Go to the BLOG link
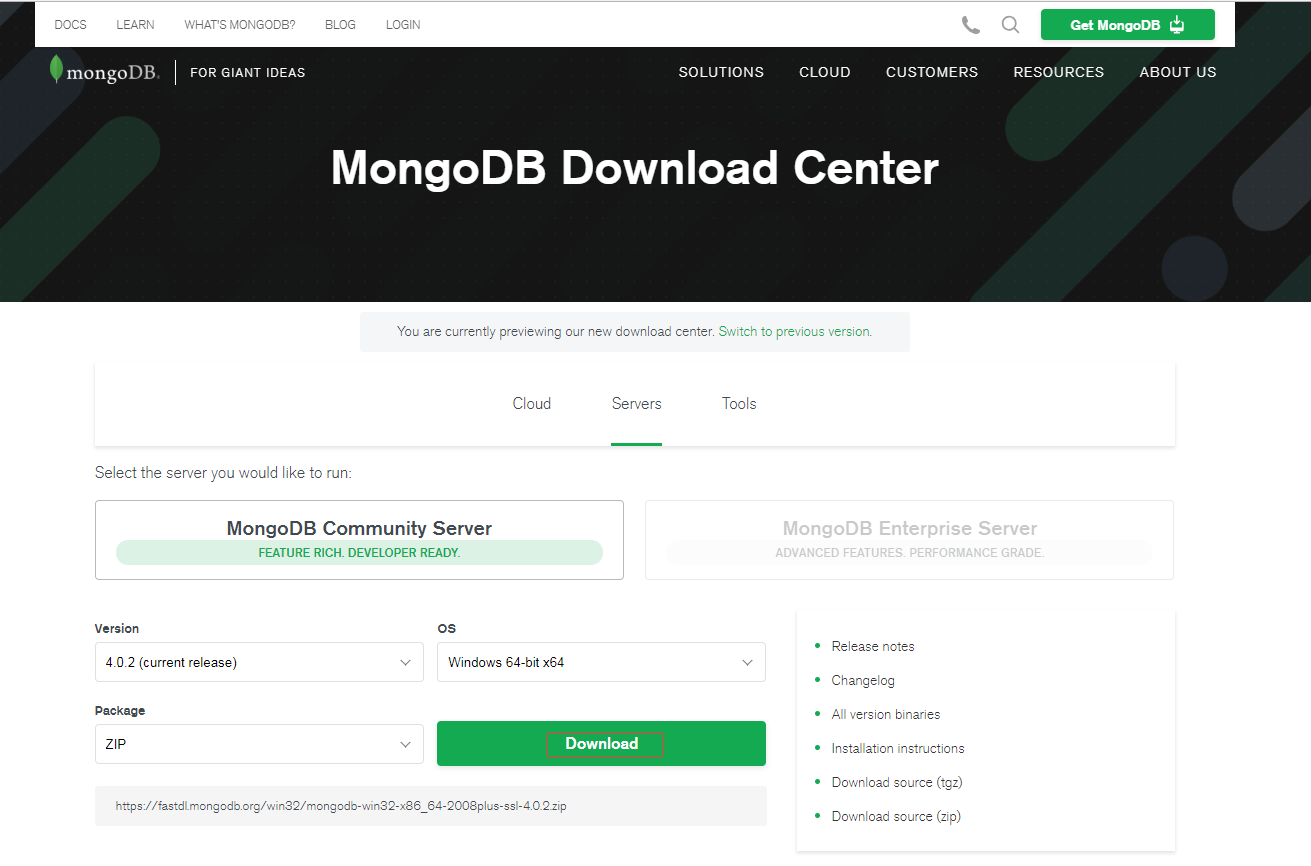Screen dimensions: 1311x866 coord(340,25)
